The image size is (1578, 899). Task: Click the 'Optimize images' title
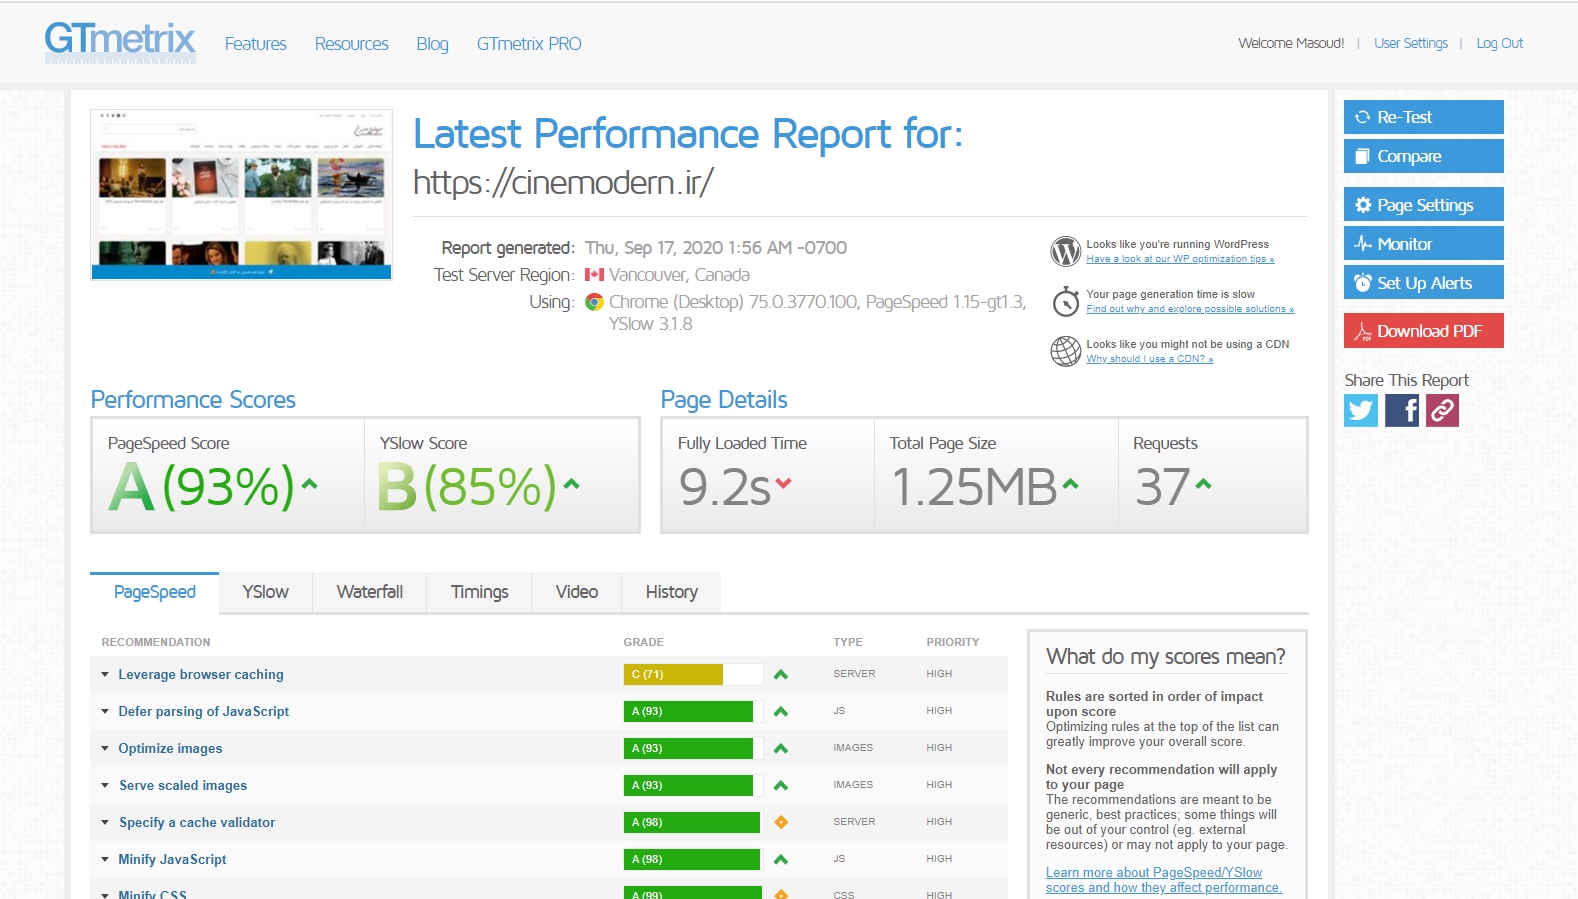[171, 749]
